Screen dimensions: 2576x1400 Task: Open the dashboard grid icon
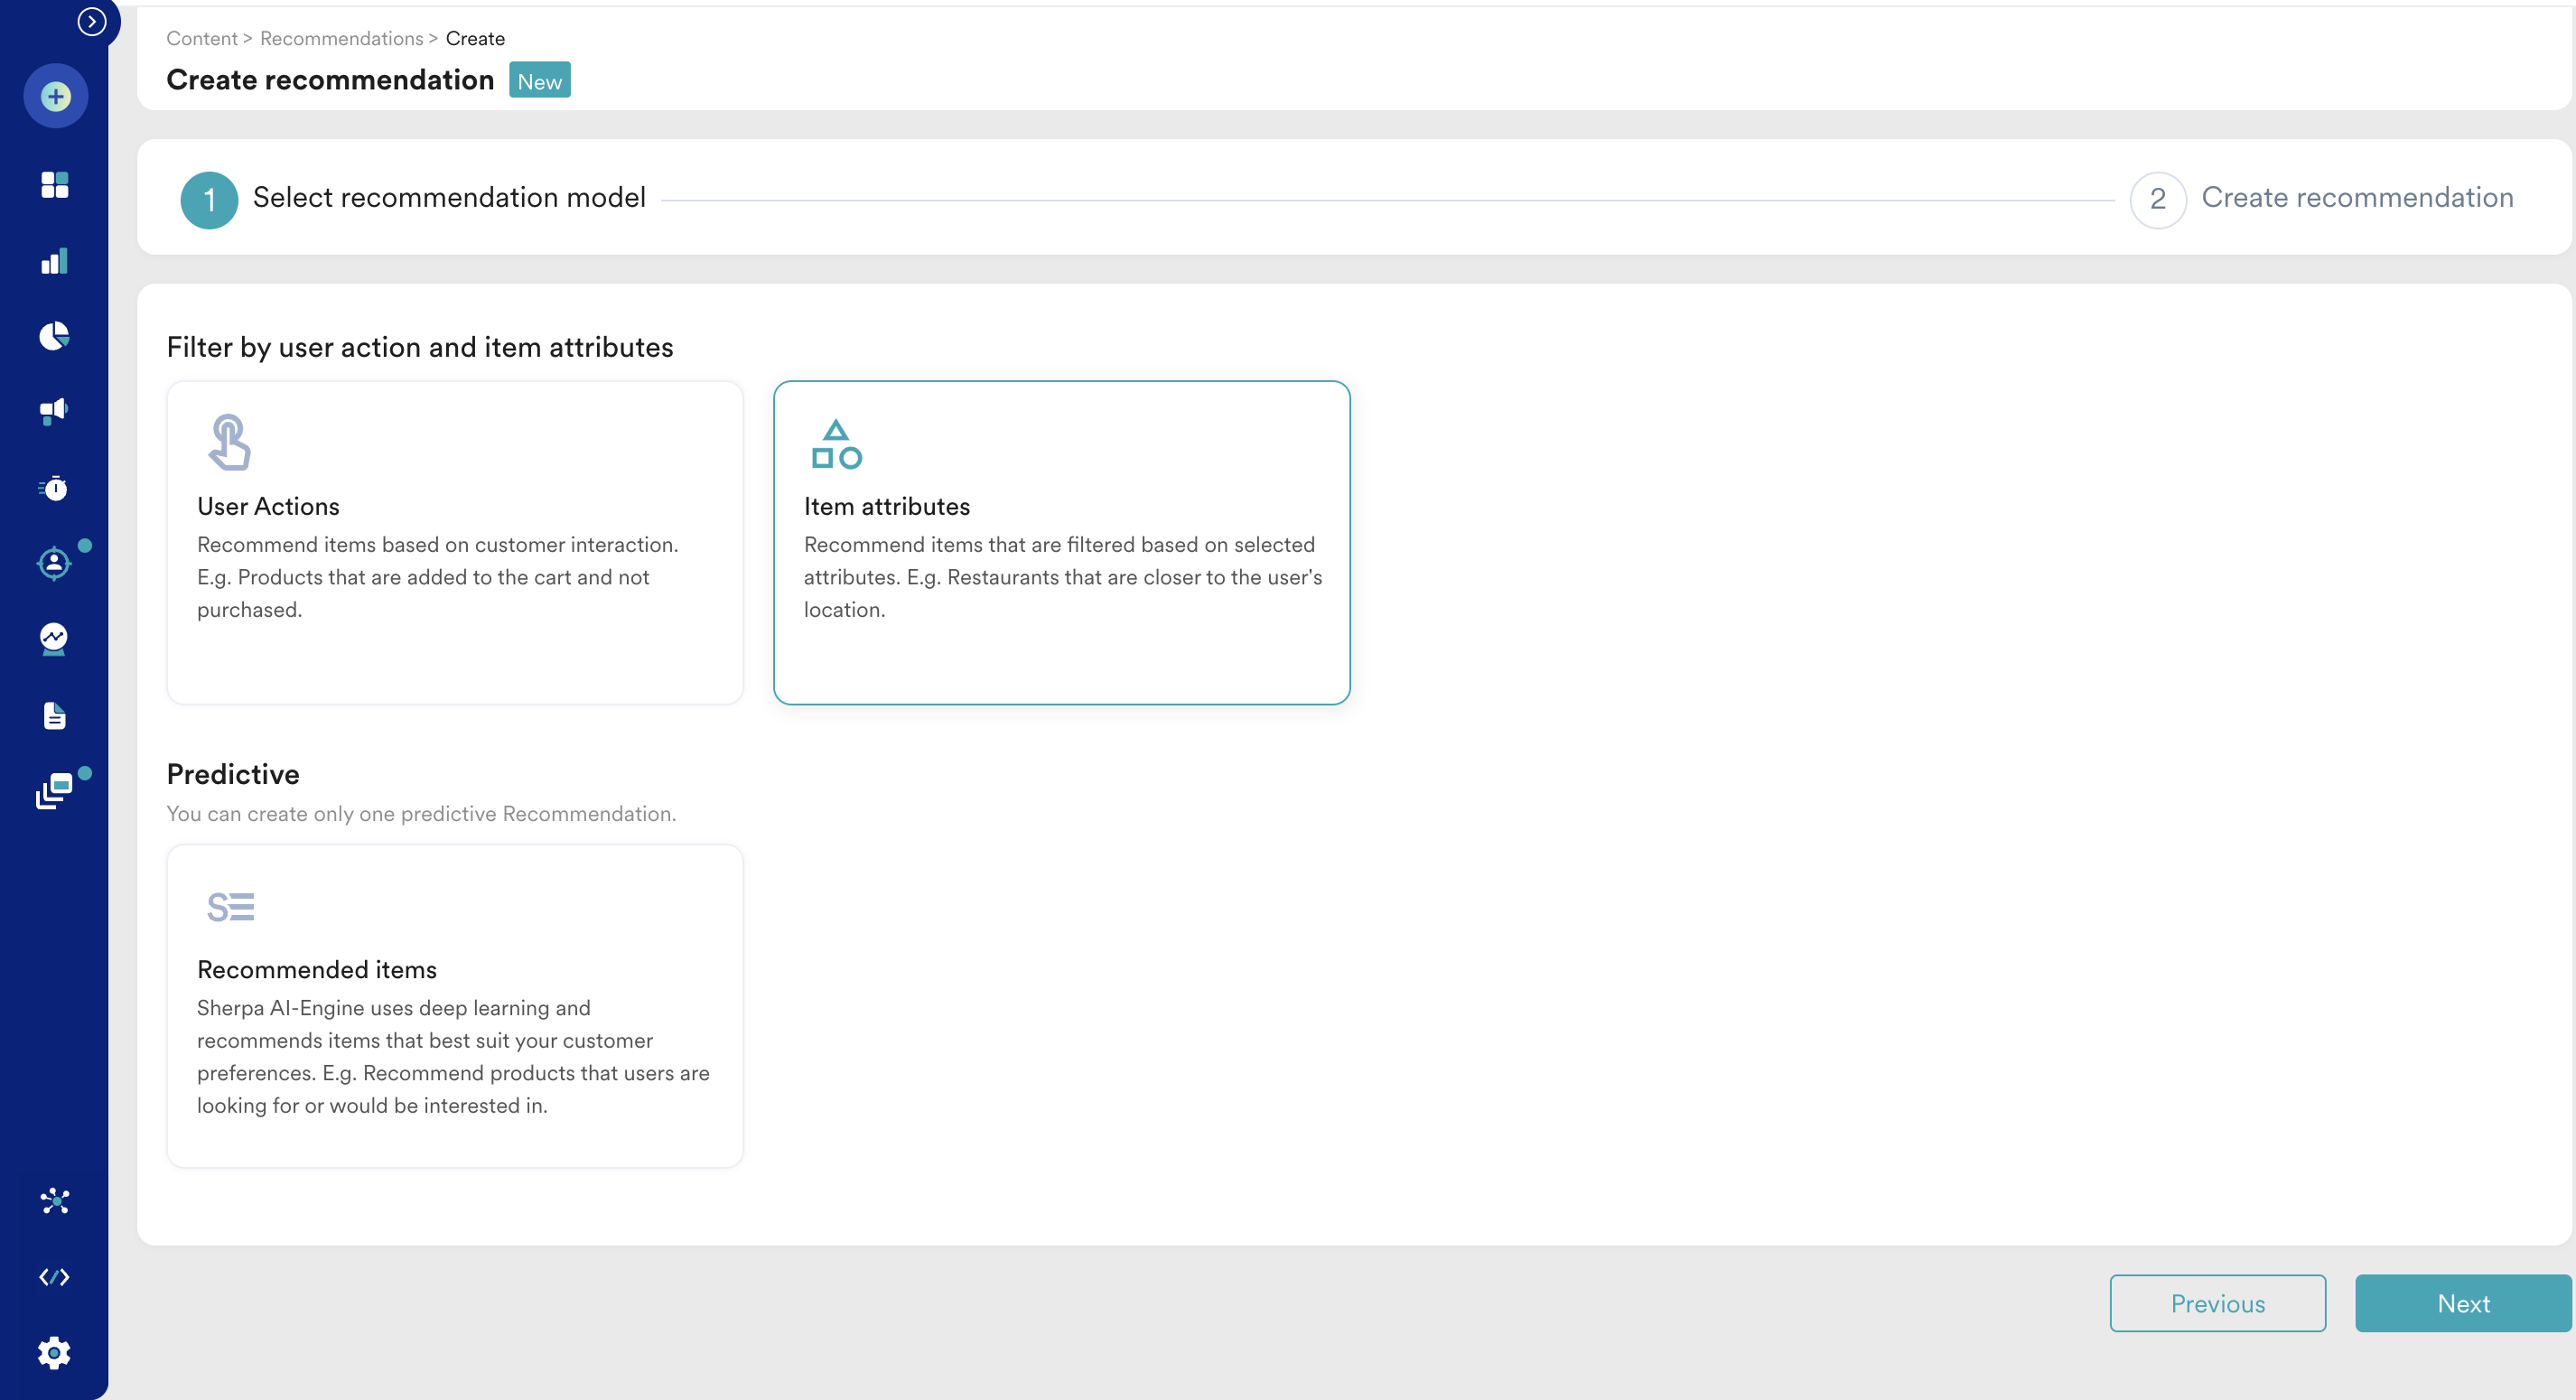tap(55, 186)
